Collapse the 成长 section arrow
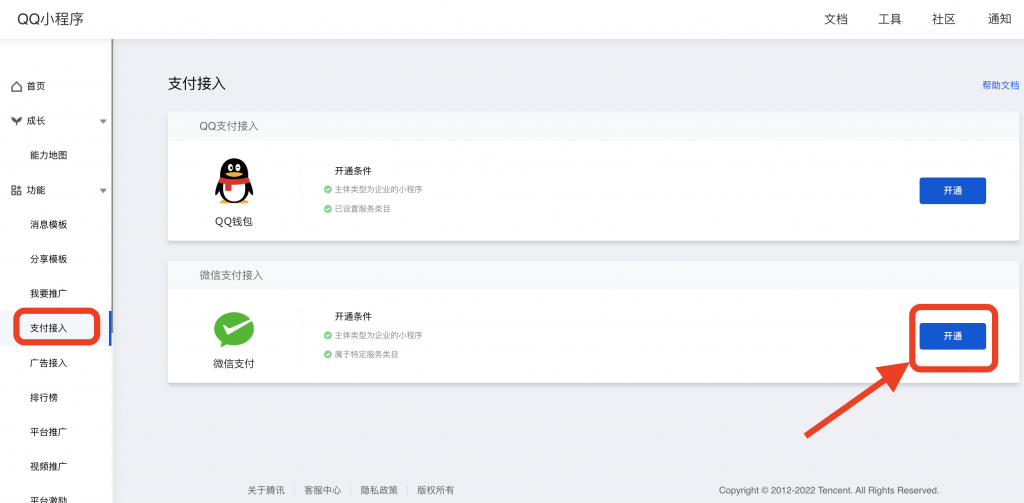 pos(103,121)
